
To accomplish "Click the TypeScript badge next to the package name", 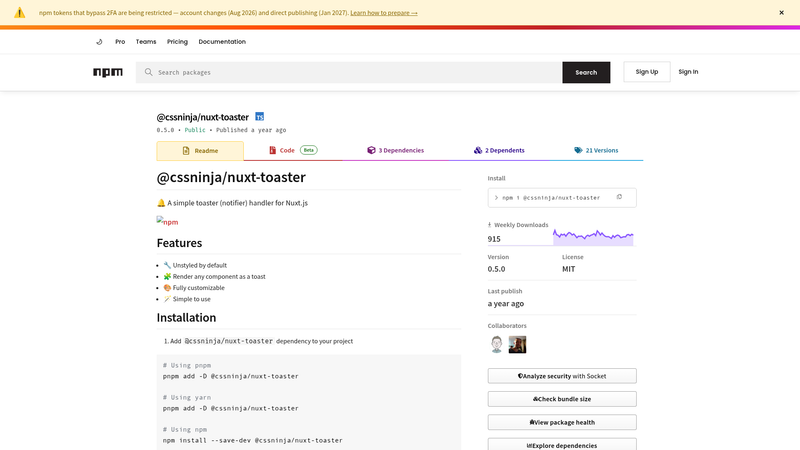I will 260,117.
